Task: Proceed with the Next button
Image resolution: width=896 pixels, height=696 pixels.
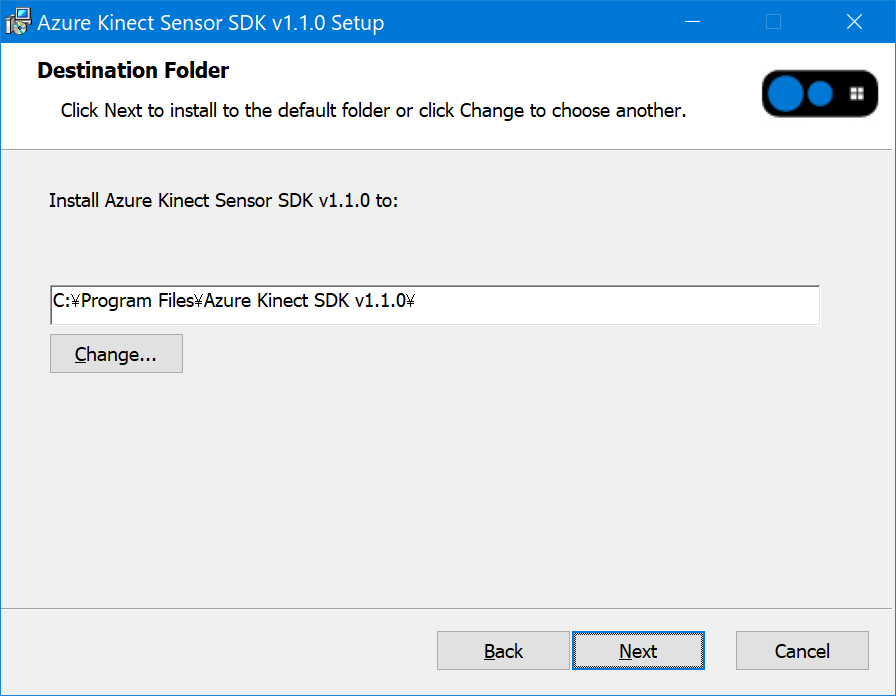Action: click(x=638, y=651)
